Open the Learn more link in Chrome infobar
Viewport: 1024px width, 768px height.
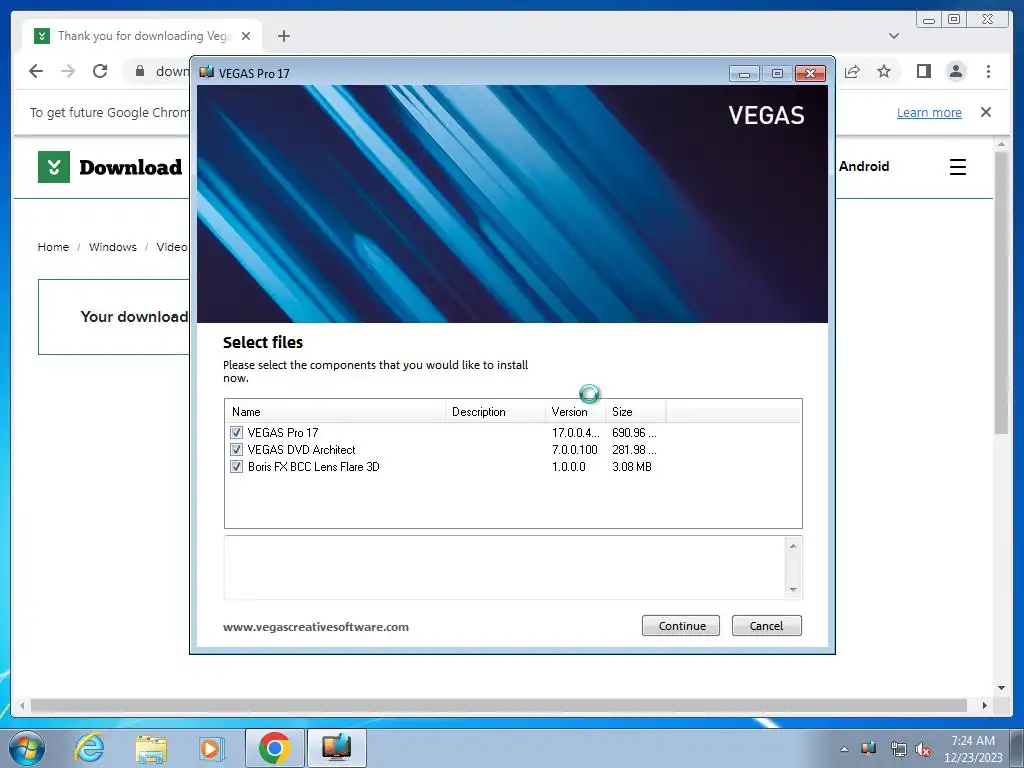tap(929, 112)
